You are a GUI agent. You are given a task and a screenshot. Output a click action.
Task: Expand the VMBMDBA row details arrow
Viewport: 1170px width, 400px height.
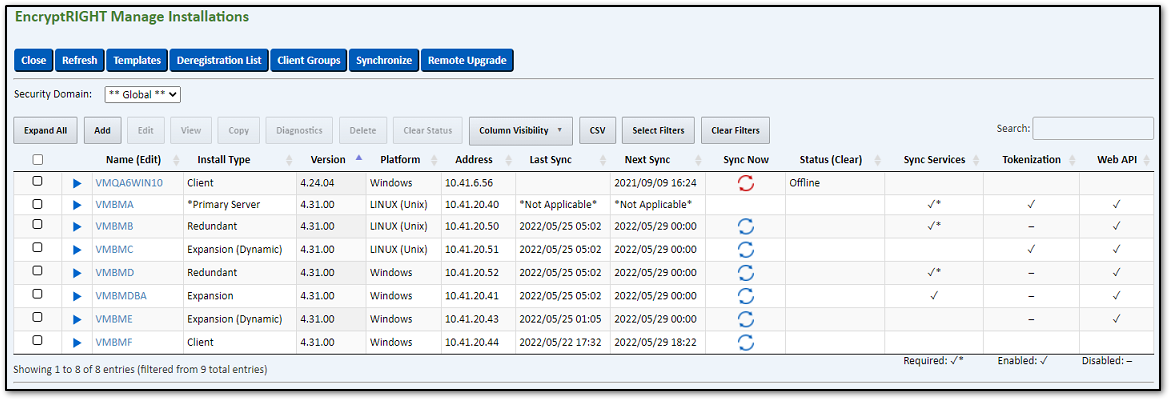coord(78,296)
